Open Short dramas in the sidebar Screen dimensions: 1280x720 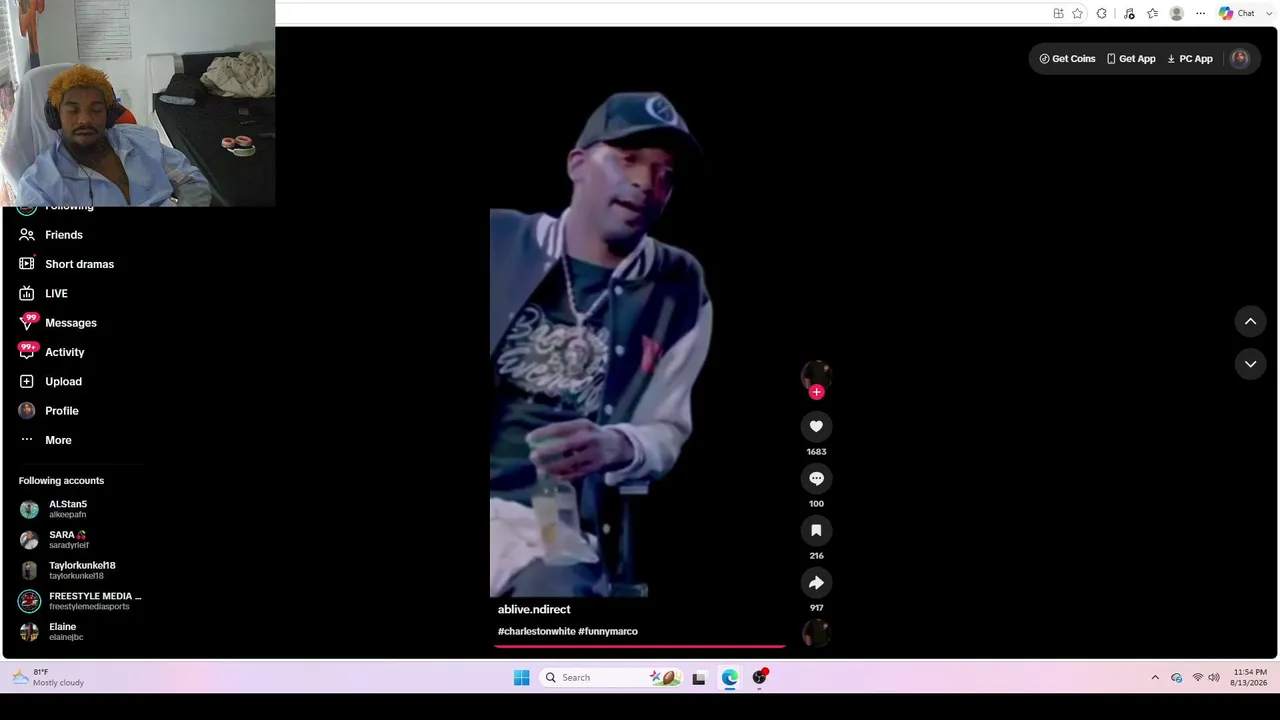pos(79,264)
